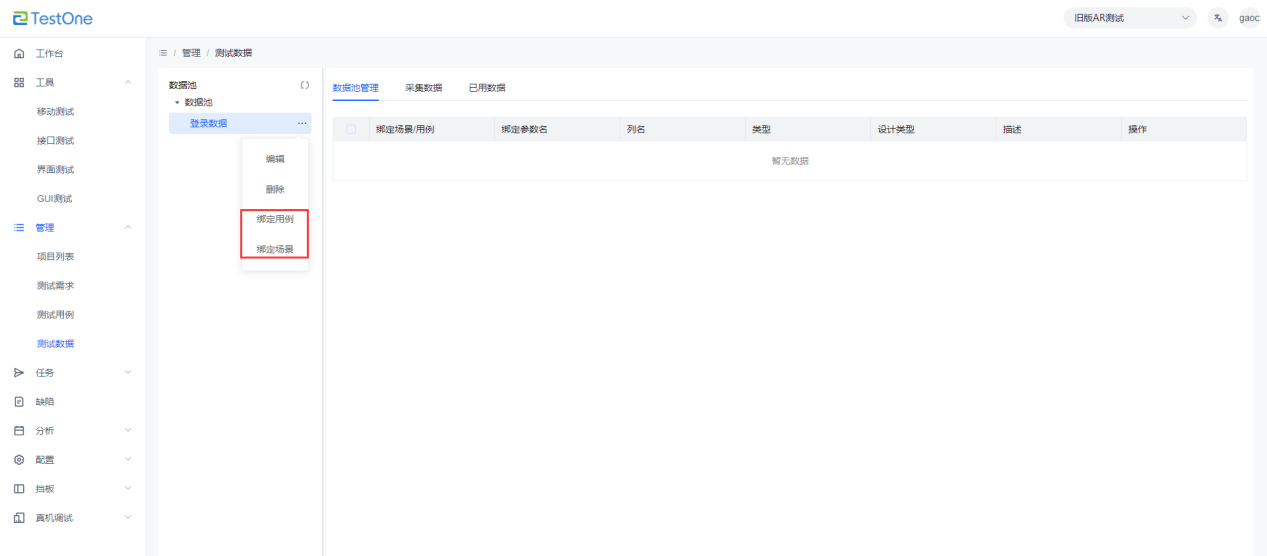1267x556 pixels.
Task: Click the language translate icon
Action: click(x=1218, y=18)
